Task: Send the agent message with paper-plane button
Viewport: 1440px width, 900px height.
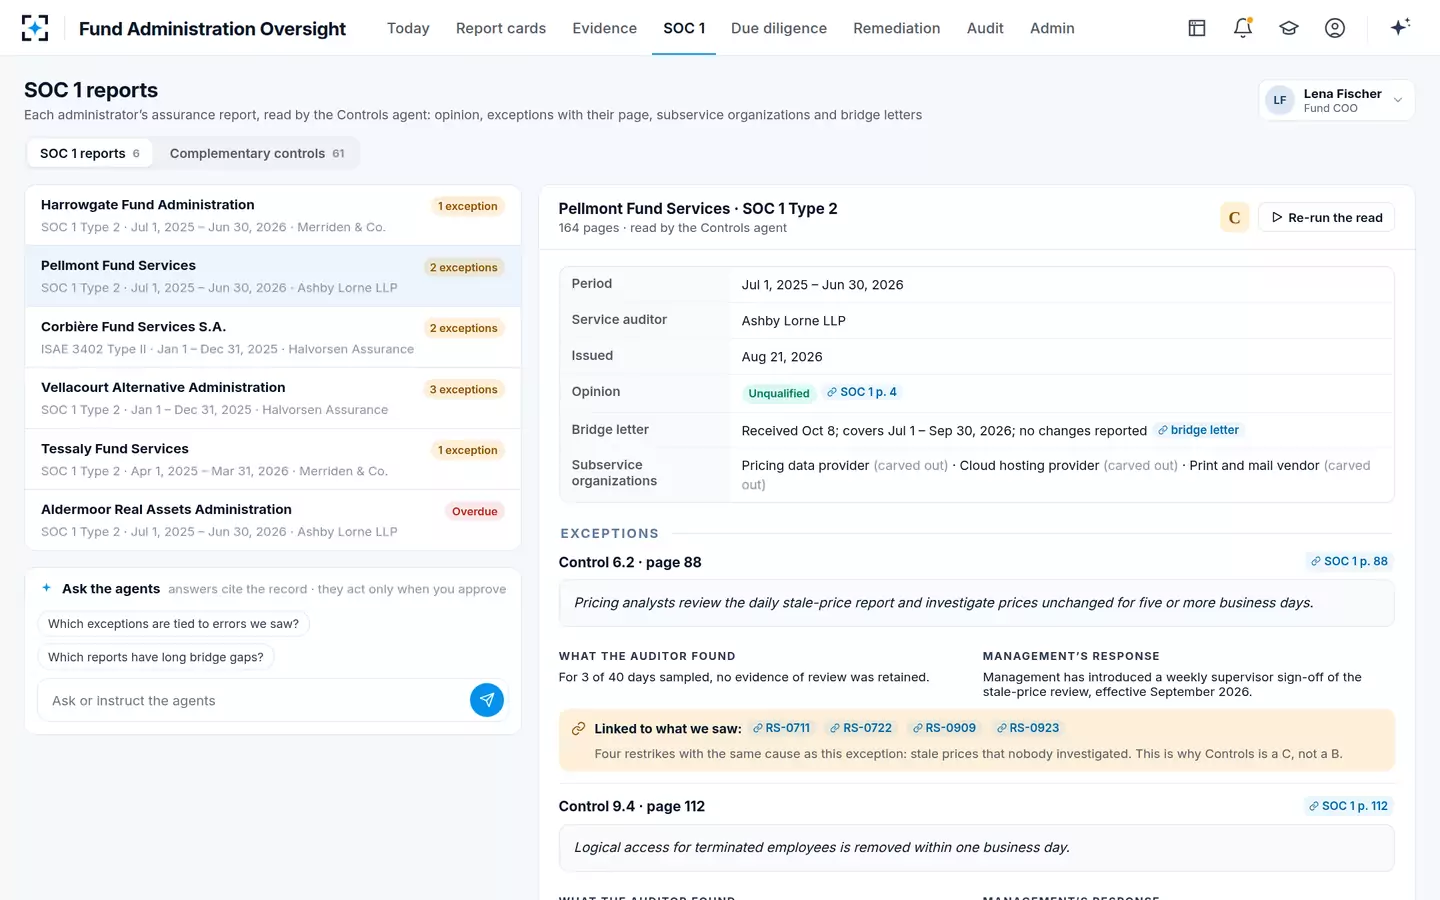Action: point(487,700)
